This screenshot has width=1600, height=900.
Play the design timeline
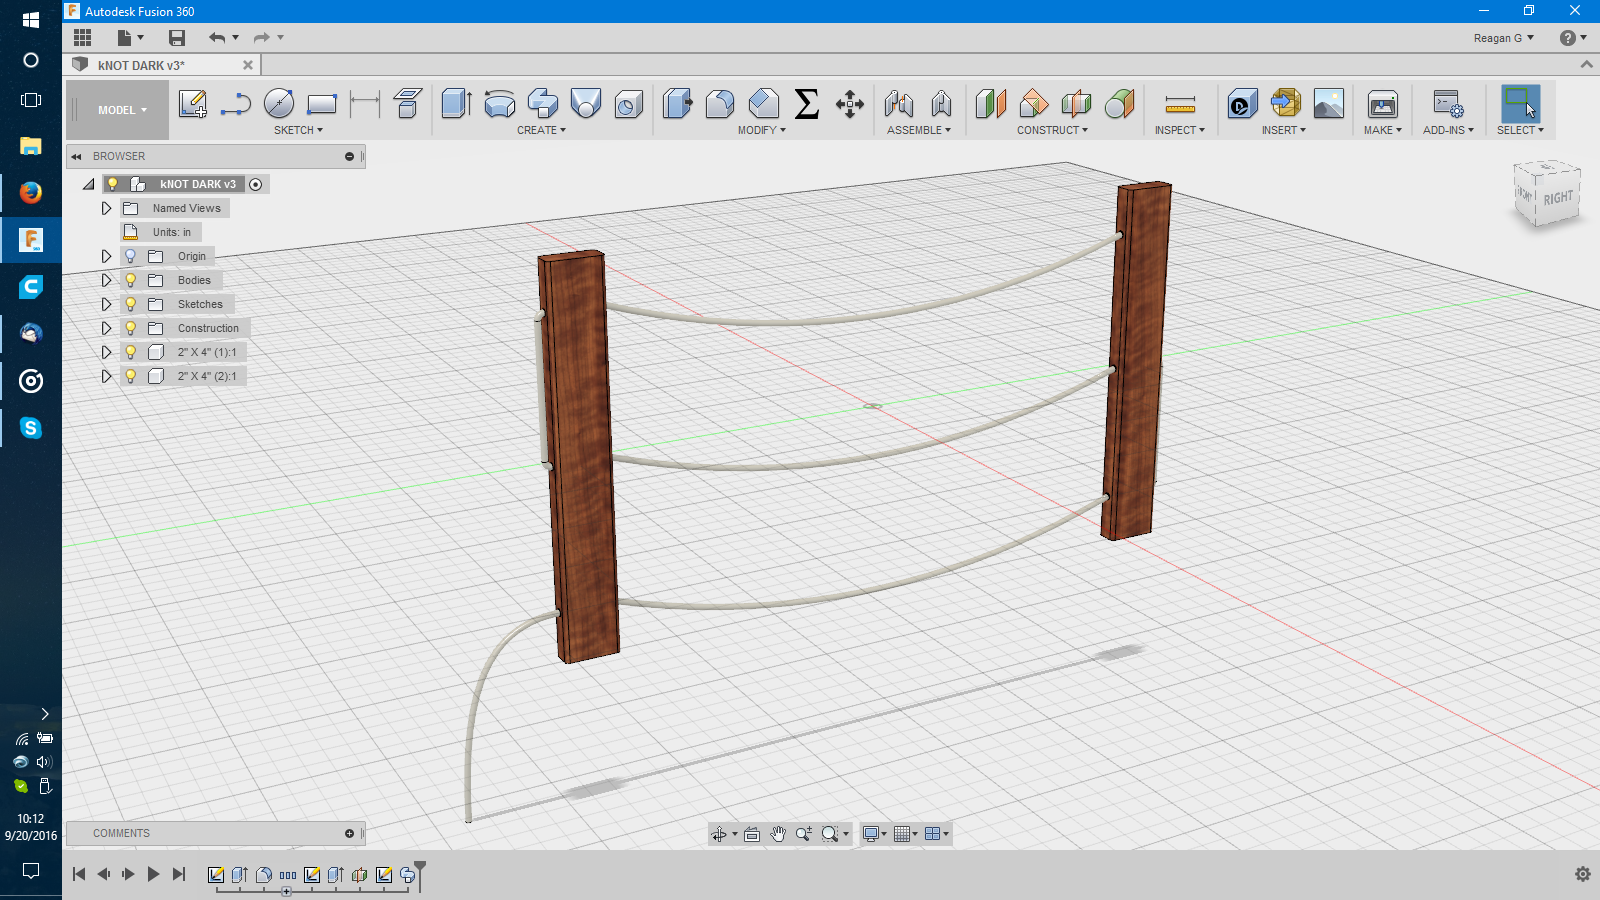click(x=153, y=874)
